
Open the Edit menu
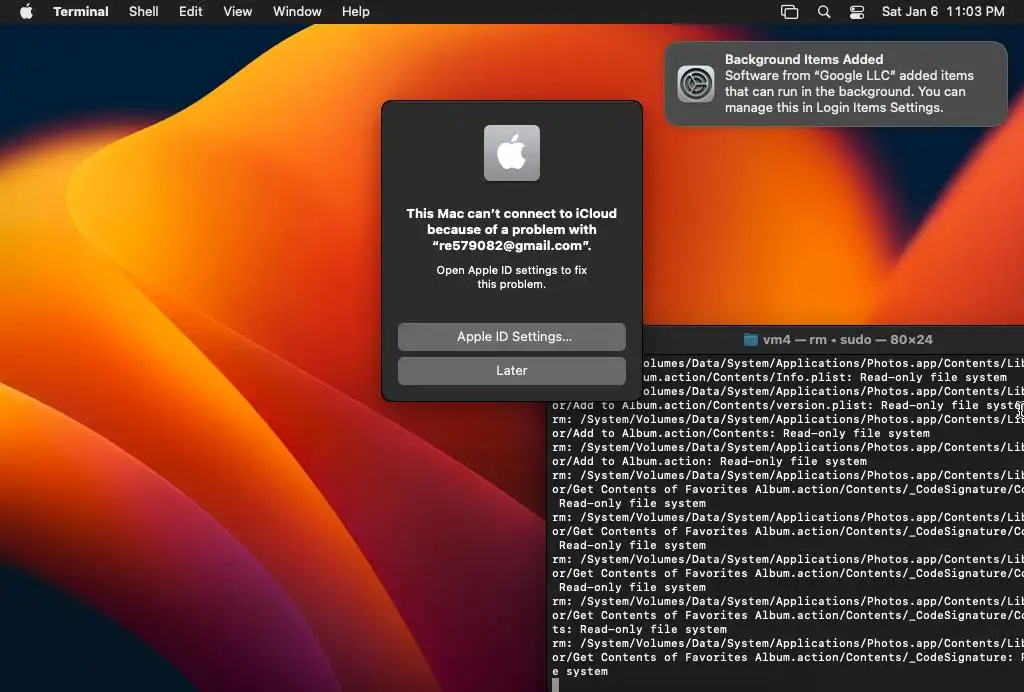point(191,11)
